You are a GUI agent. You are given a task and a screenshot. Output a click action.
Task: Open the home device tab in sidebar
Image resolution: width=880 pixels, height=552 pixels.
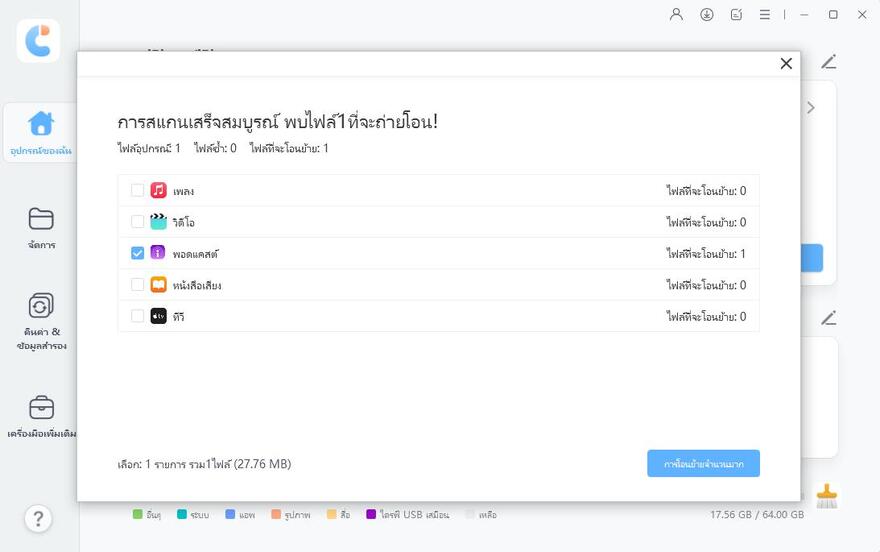coord(40,133)
